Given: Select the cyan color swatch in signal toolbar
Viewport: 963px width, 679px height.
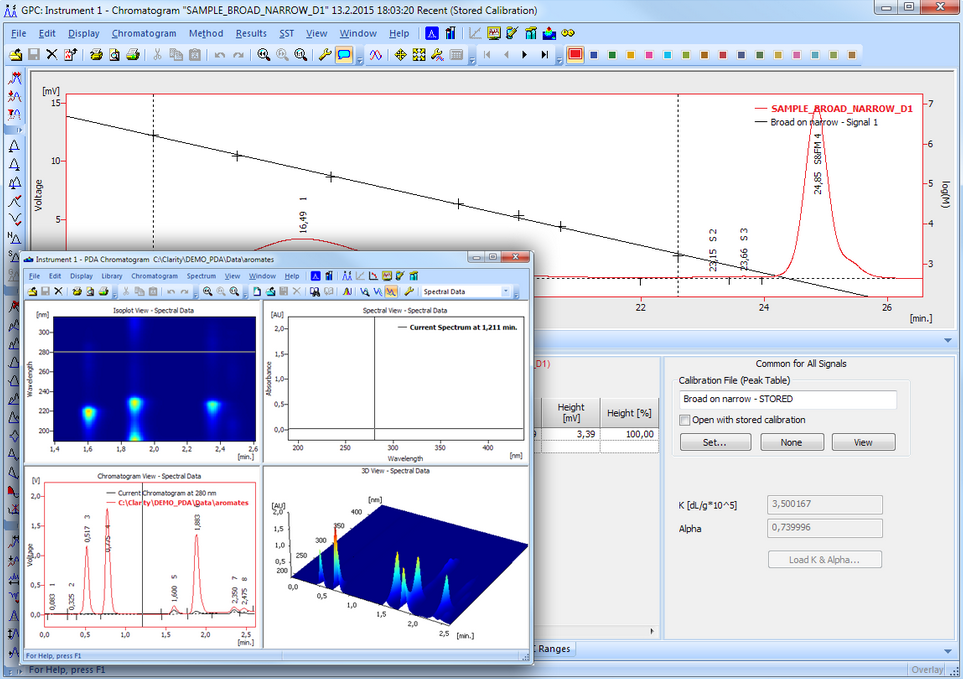Looking at the screenshot, I should pos(667,55).
